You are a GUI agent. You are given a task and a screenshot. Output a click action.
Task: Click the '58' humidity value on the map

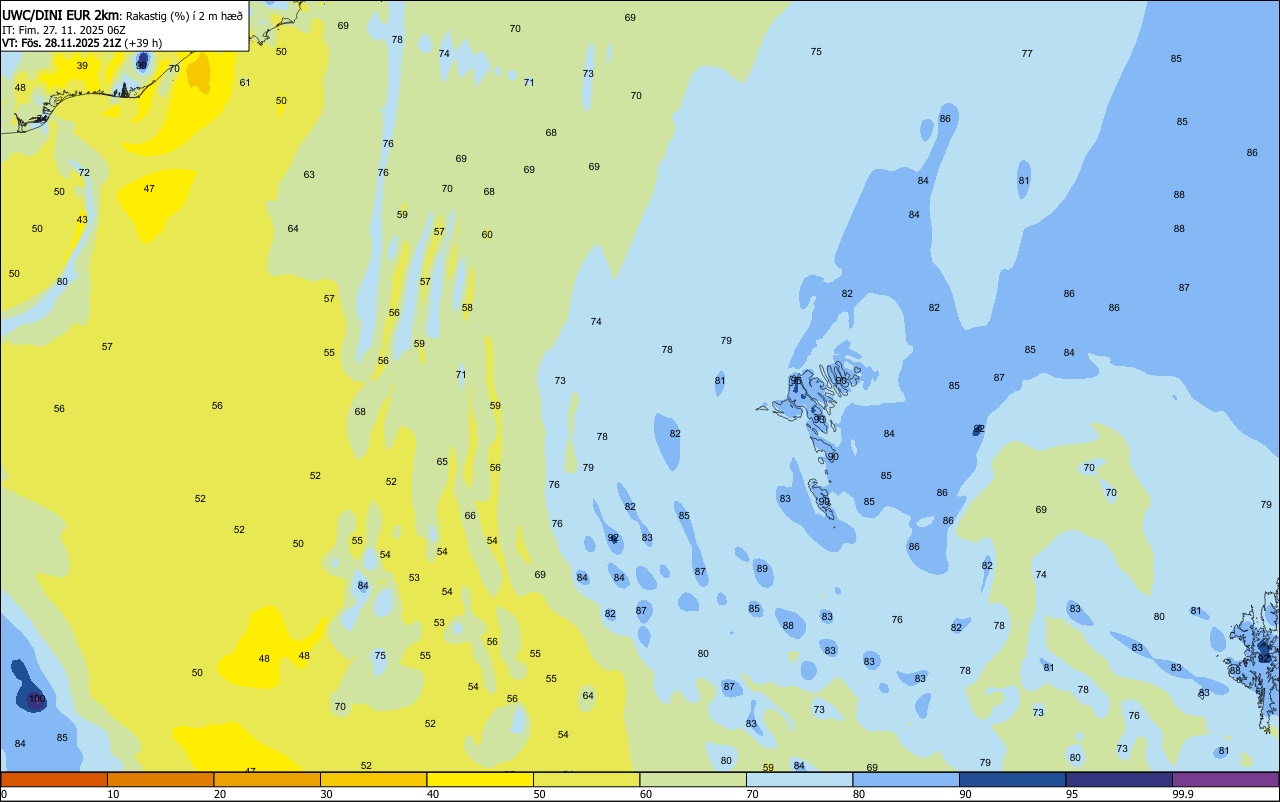pyautogui.click(x=467, y=308)
